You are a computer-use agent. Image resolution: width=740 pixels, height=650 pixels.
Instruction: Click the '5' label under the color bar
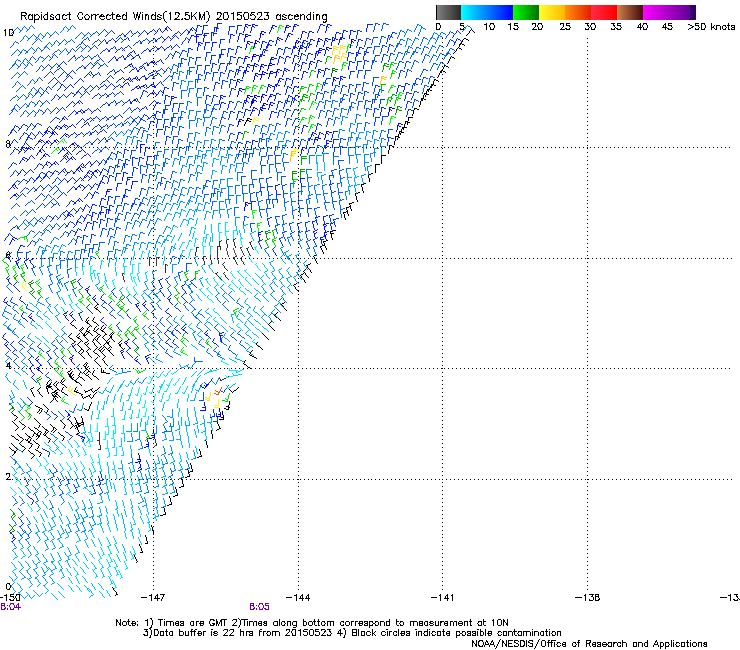(462, 26)
